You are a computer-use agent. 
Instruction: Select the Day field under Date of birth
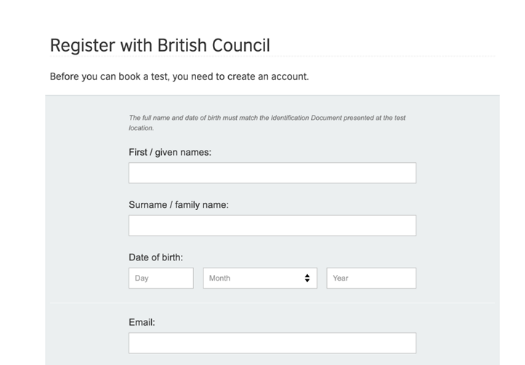(161, 278)
